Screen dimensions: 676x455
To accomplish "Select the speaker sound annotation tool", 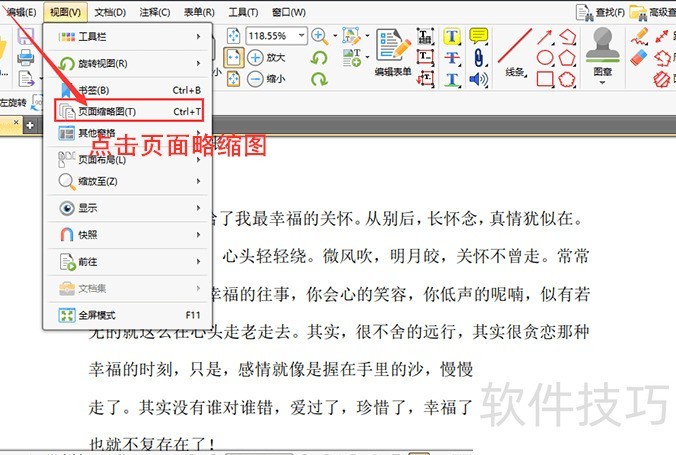I will [479, 79].
